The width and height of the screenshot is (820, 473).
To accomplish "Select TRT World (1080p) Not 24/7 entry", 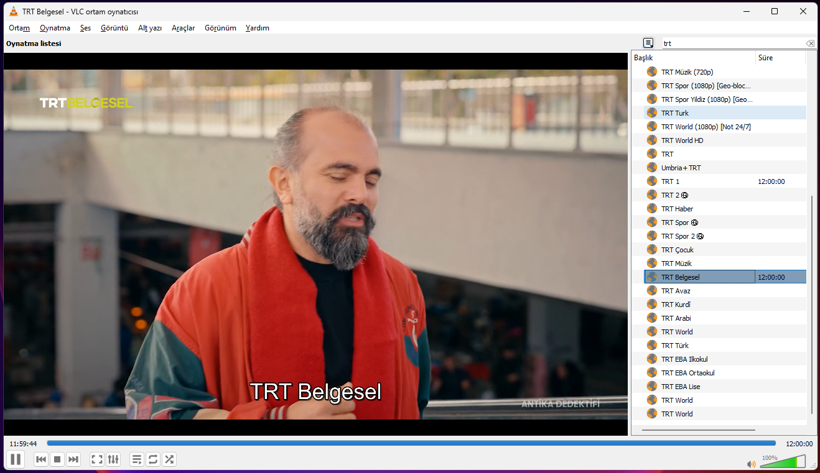I will coord(725,127).
